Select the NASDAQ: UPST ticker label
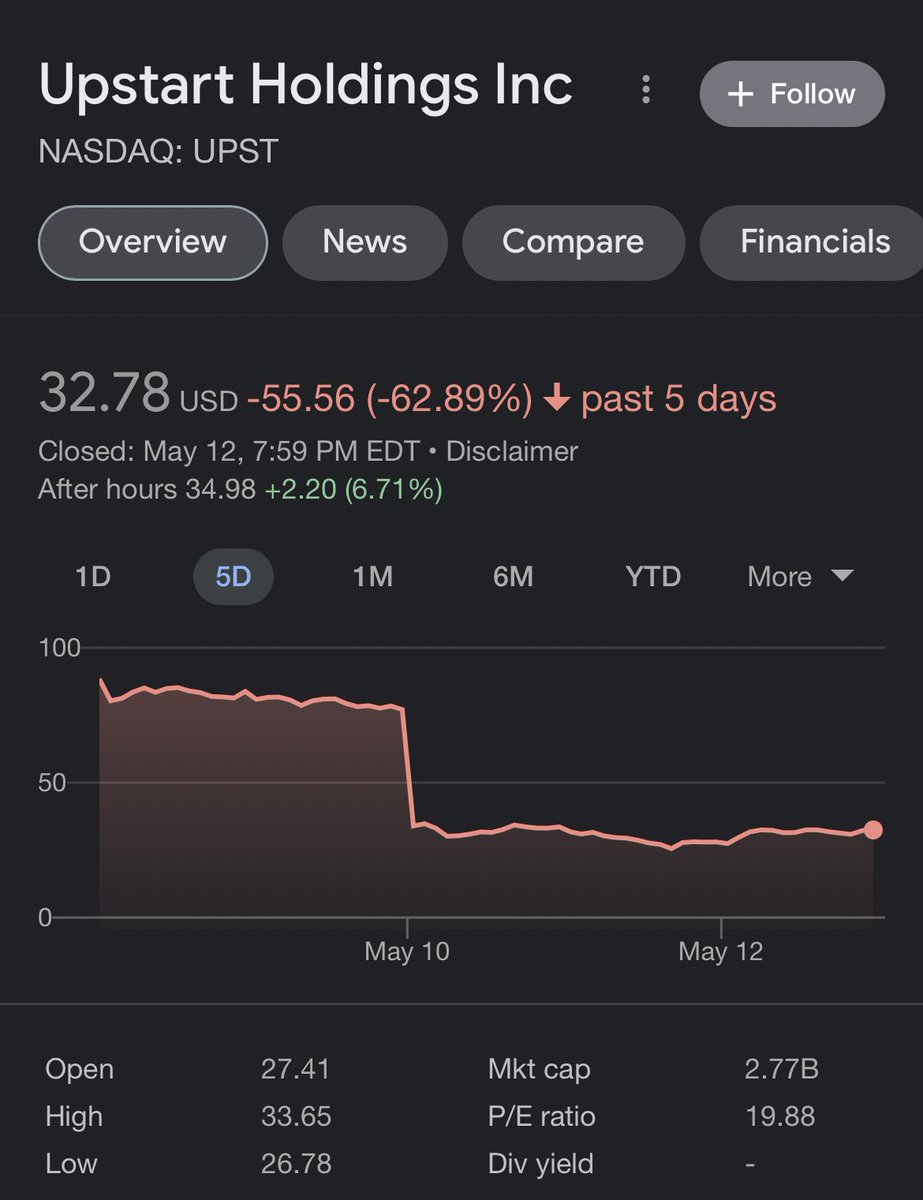923x1200 pixels. pos(158,152)
